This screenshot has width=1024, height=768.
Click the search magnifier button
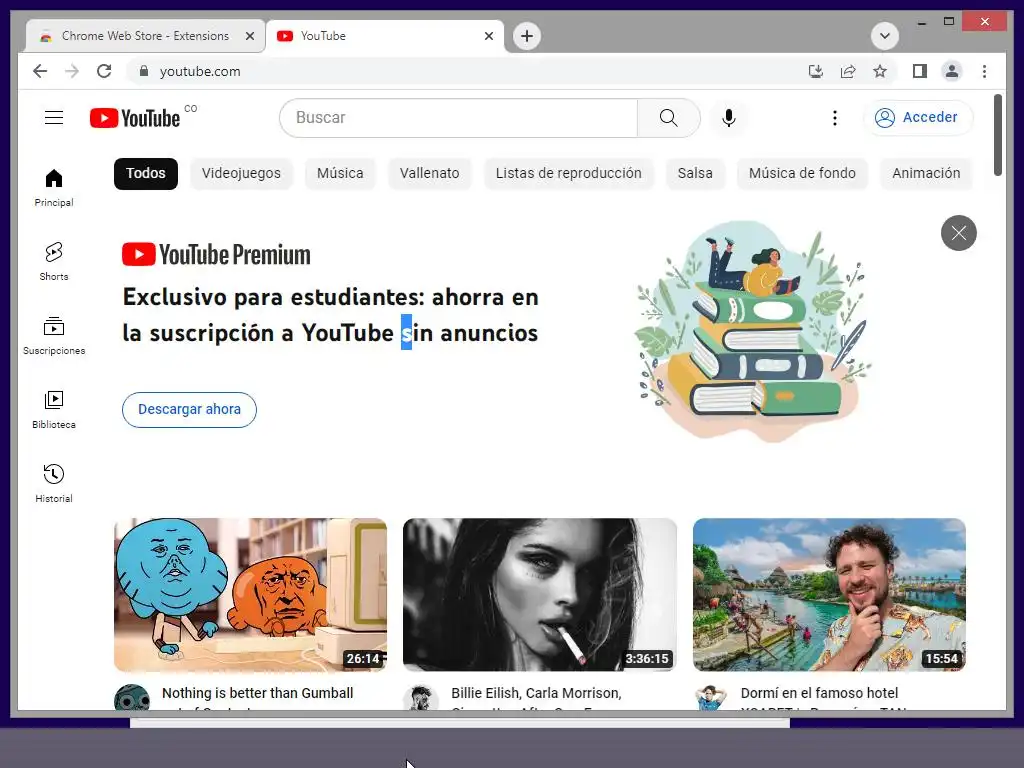(669, 118)
